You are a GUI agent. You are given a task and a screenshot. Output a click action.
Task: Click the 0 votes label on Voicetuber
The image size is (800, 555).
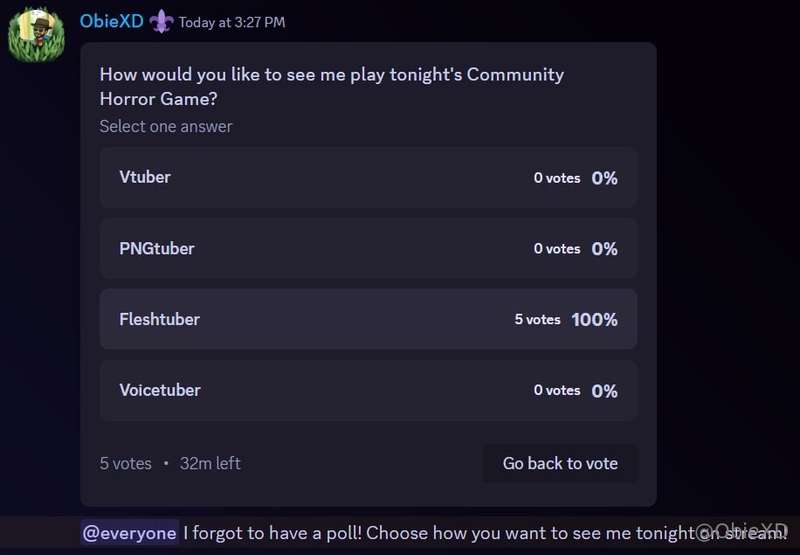point(557,390)
